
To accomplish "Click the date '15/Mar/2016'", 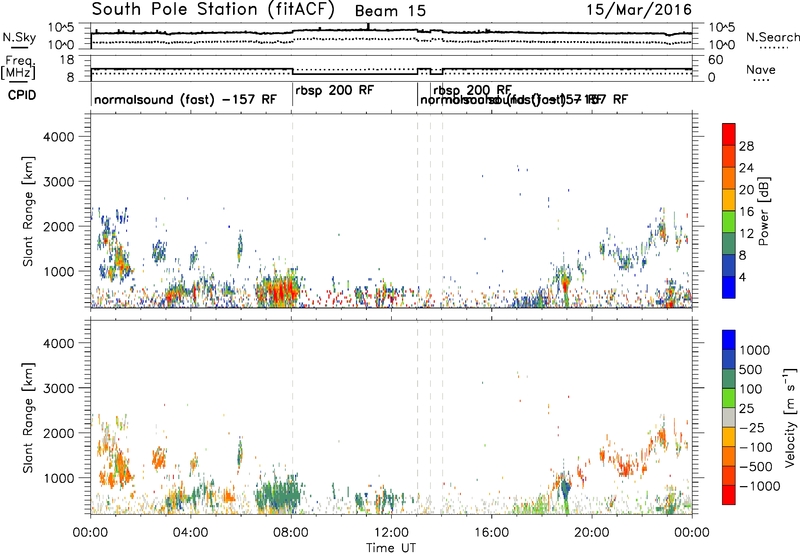I will pos(639,10).
